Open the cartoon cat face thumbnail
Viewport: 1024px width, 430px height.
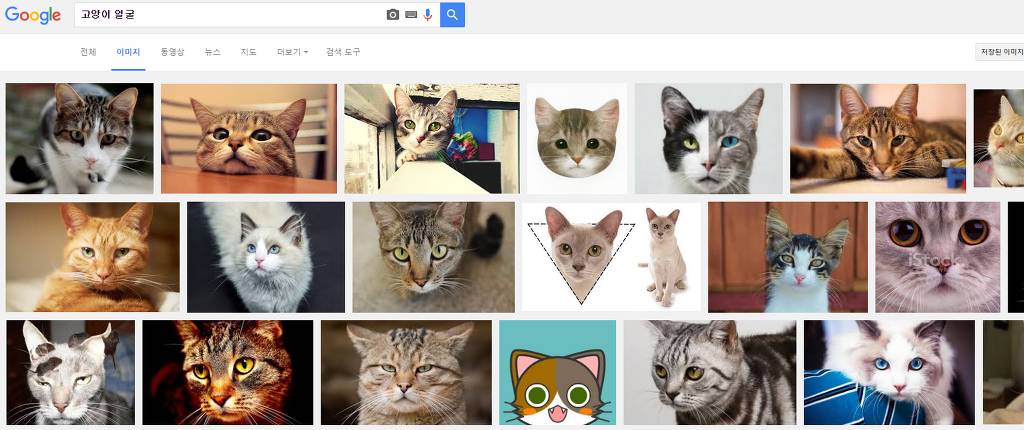[557, 373]
